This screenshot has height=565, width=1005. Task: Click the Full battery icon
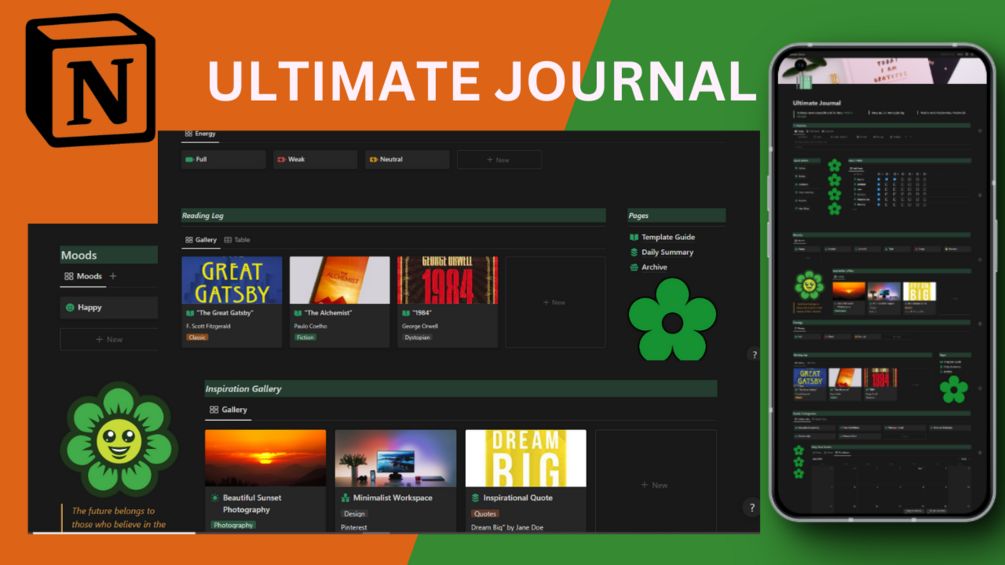click(189, 160)
